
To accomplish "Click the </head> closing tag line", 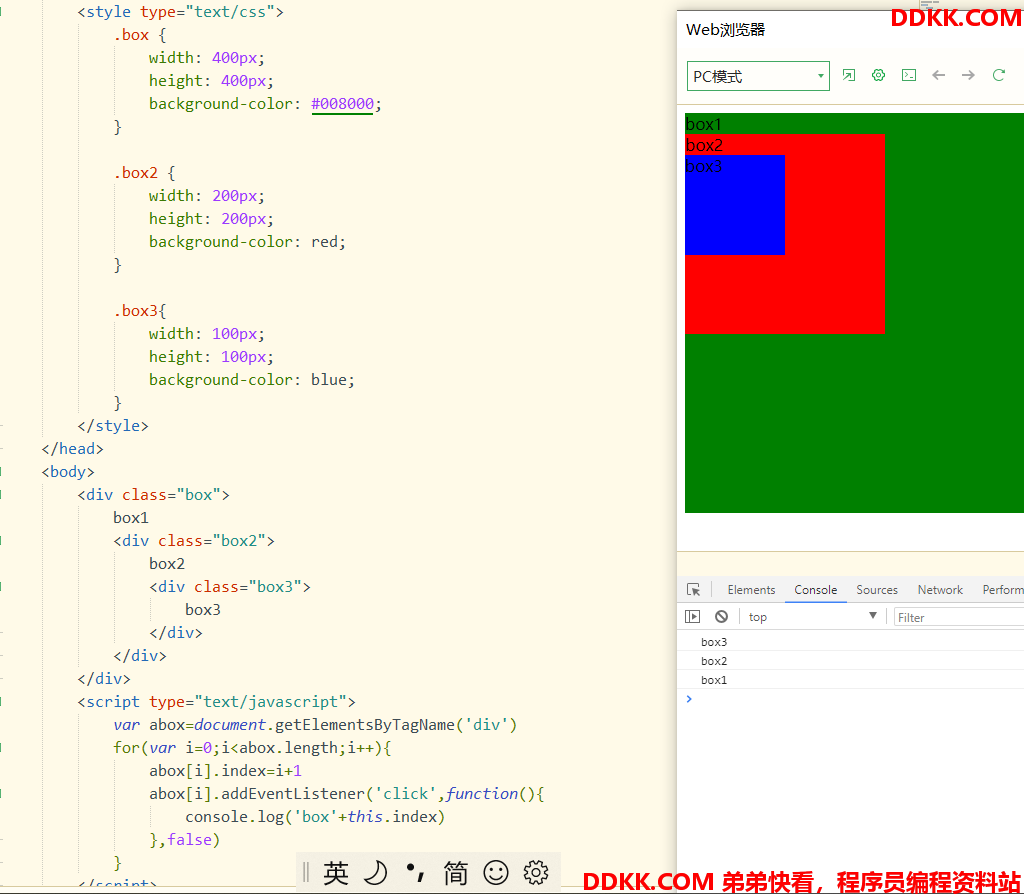I will coord(72,449).
